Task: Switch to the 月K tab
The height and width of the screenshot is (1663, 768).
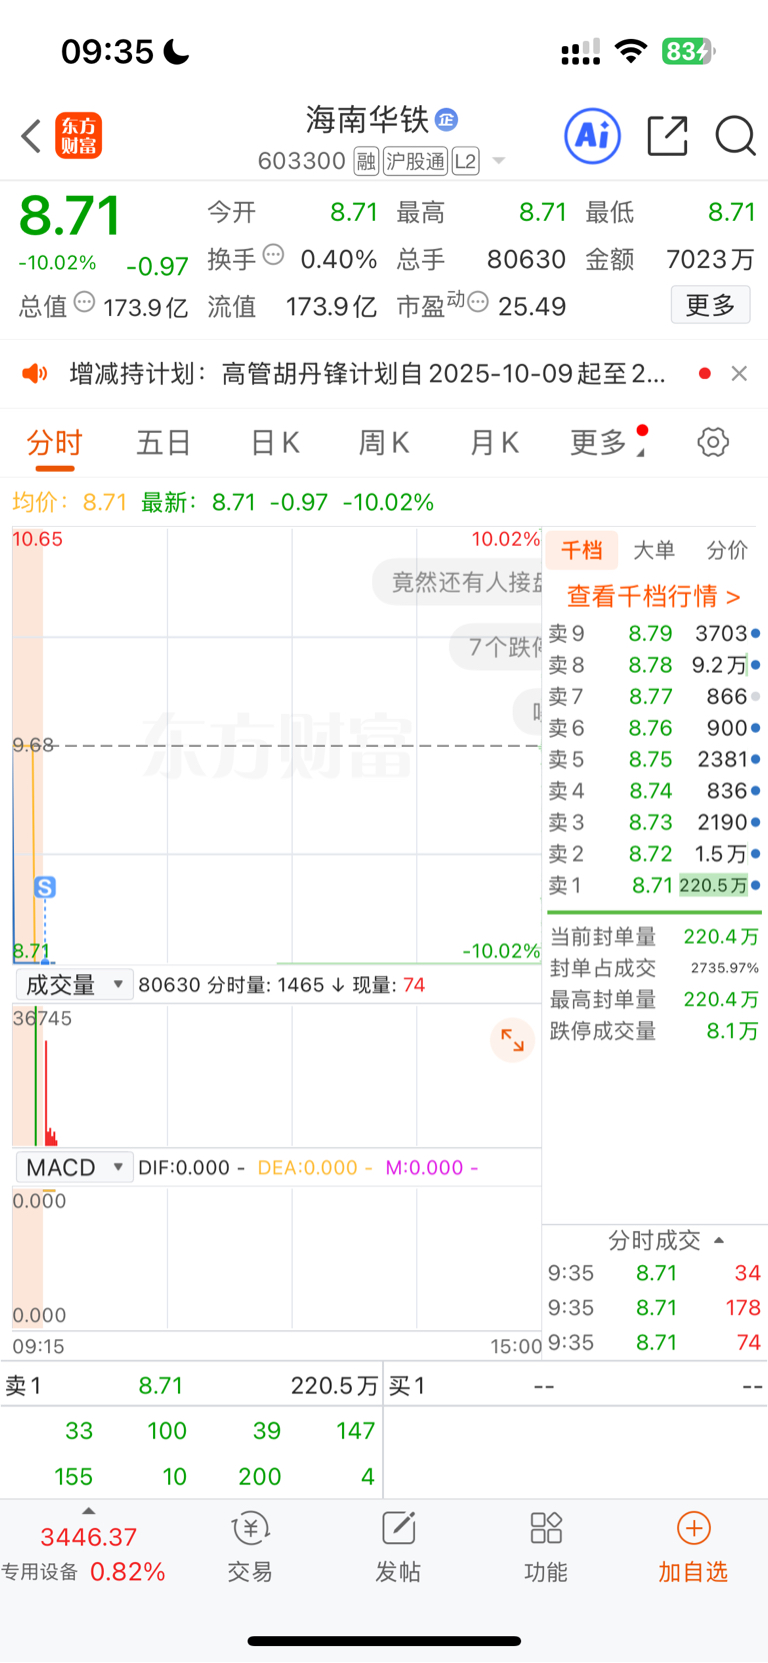Action: [494, 442]
